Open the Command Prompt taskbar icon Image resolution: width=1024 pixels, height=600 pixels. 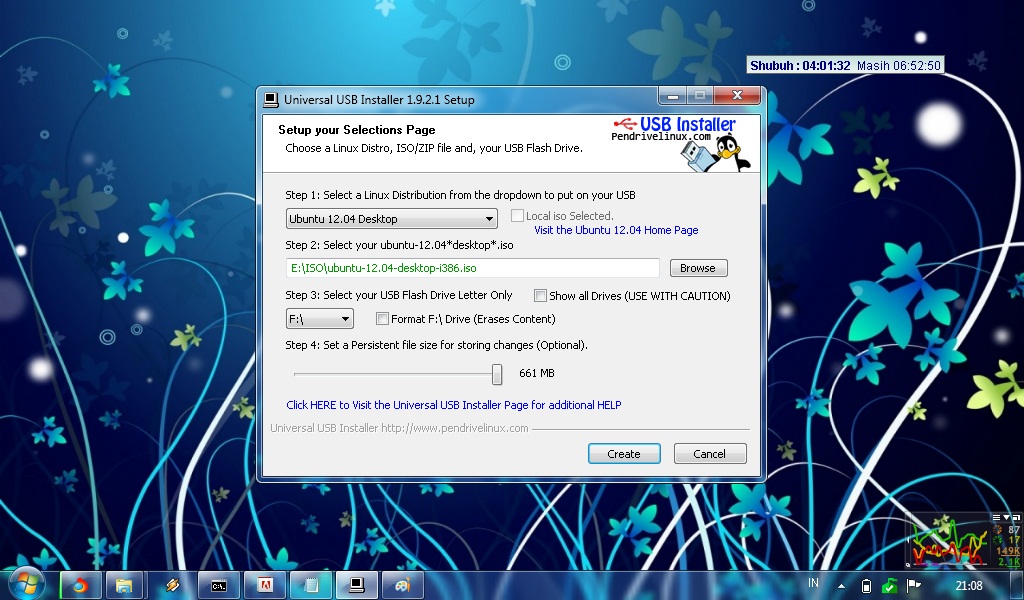tap(218, 585)
